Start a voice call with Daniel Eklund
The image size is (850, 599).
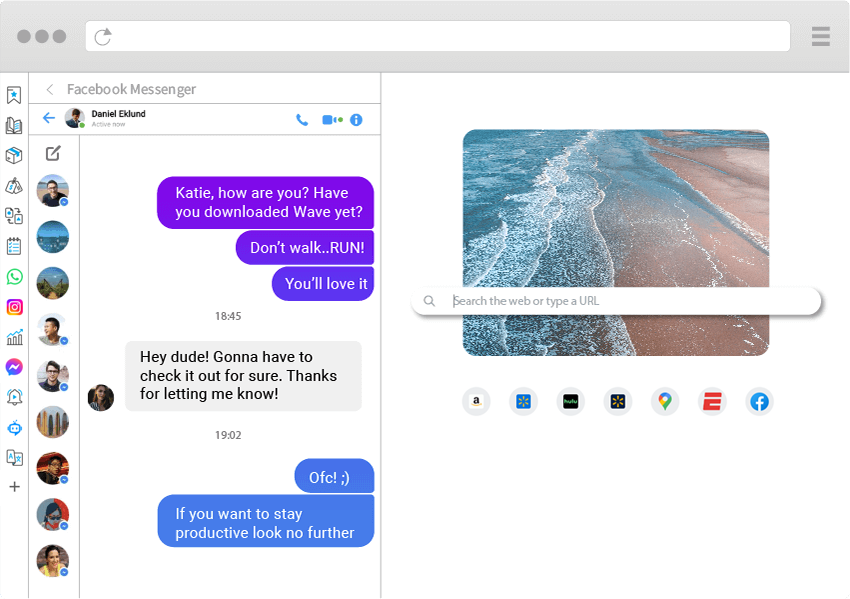(302, 118)
